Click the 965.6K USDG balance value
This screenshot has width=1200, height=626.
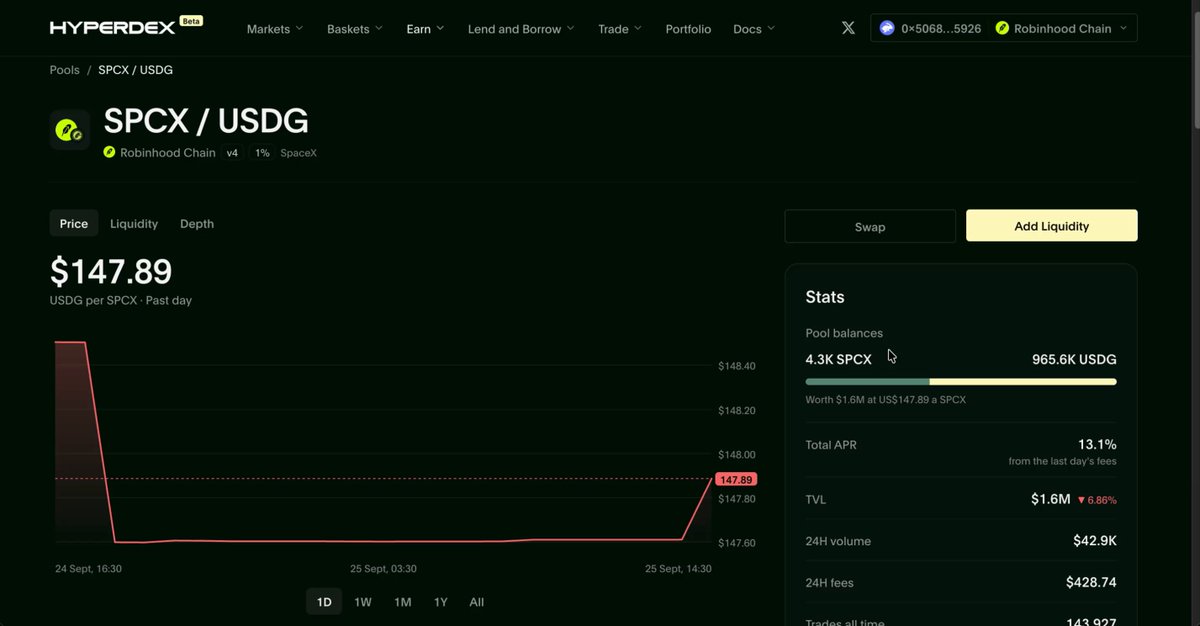coord(1074,359)
